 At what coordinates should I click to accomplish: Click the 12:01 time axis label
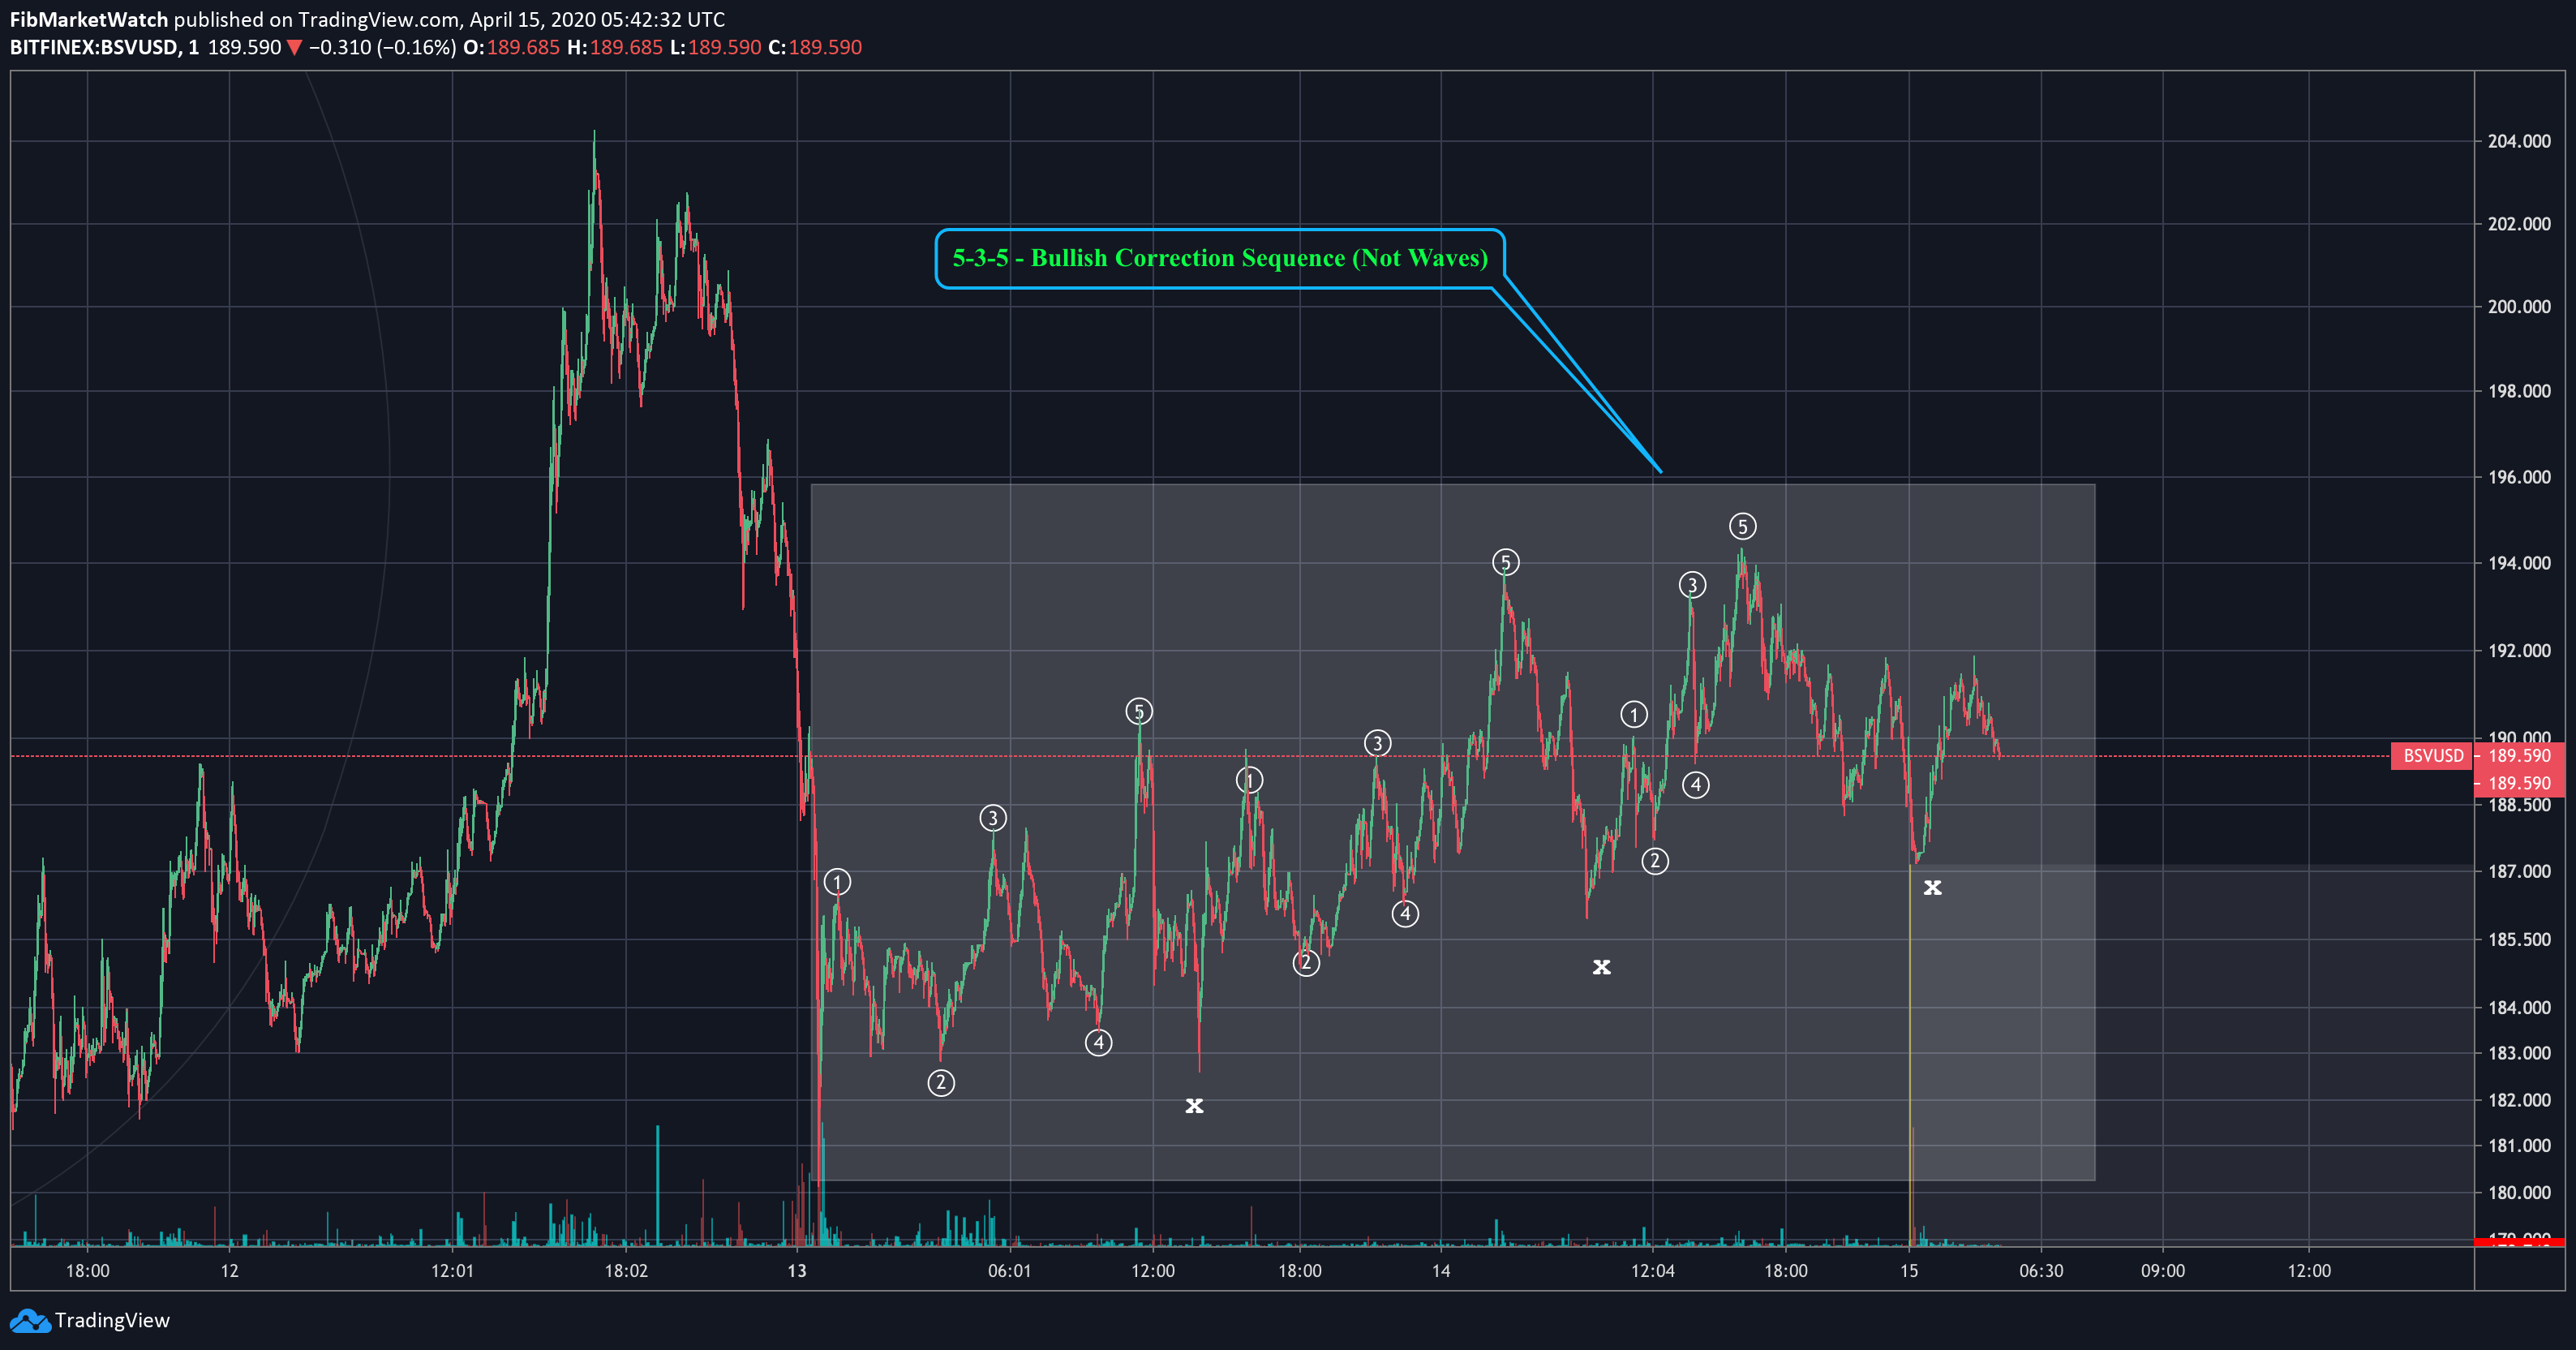(452, 1271)
